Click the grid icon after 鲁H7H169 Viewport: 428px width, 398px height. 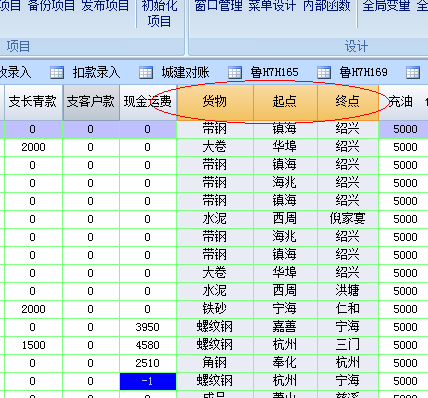[x=413, y=72]
